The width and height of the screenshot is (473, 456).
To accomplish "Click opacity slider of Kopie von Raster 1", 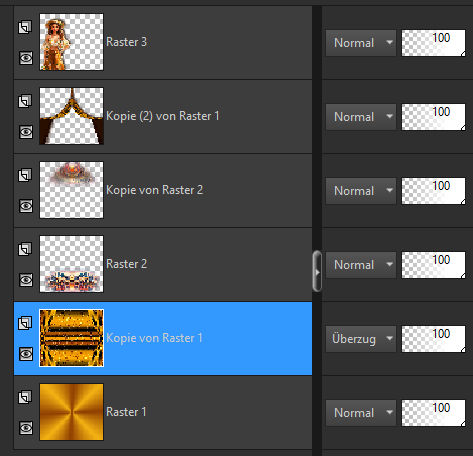I will pyautogui.click(x=433, y=339).
